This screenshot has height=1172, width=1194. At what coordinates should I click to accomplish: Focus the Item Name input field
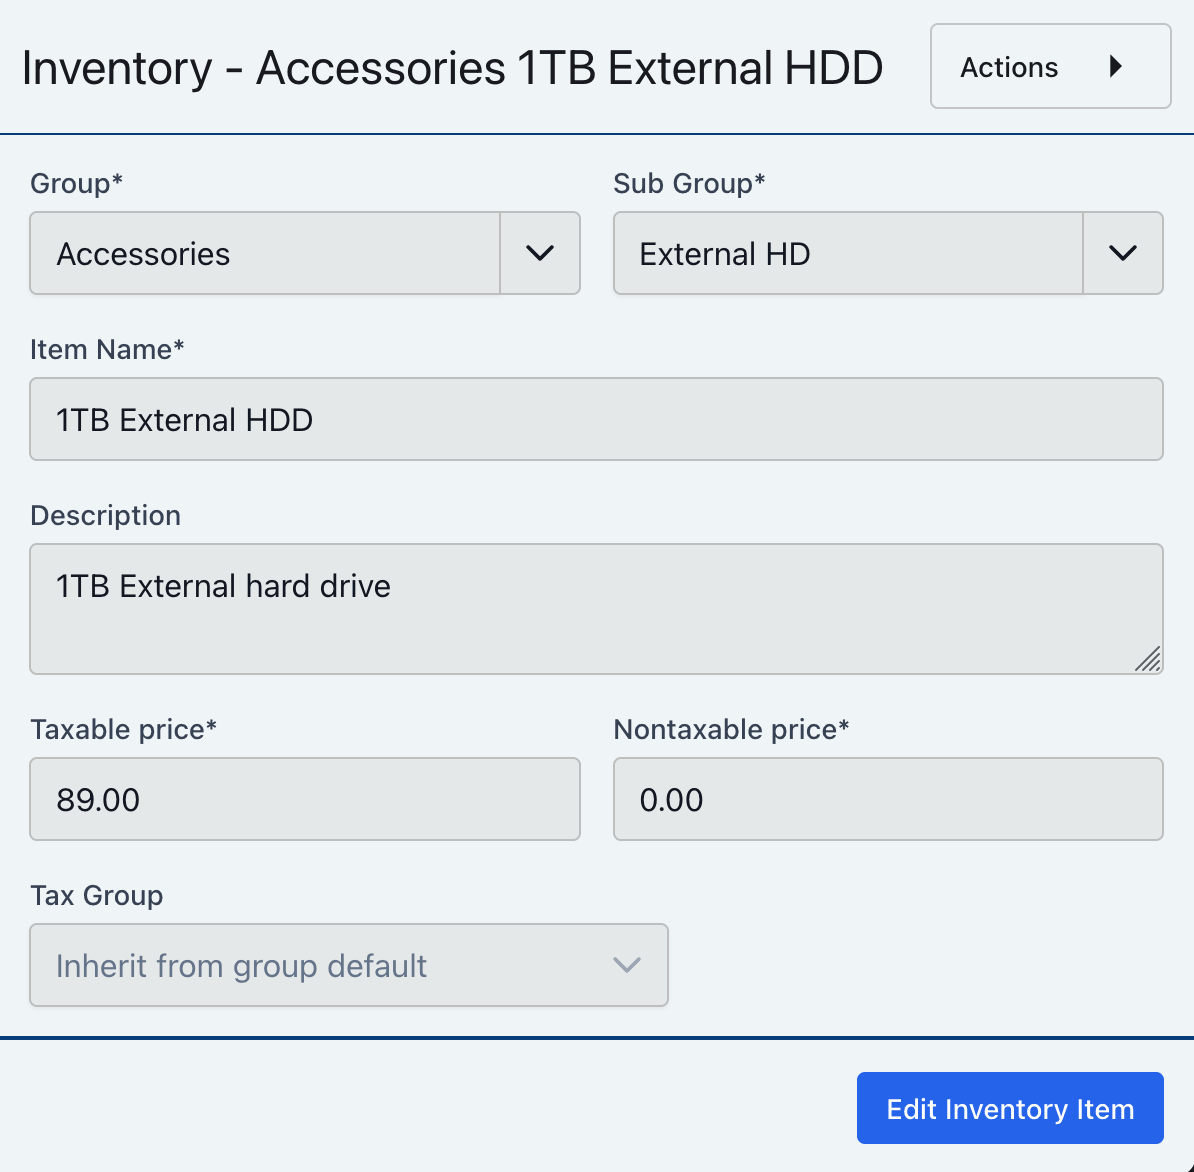point(596,419)
